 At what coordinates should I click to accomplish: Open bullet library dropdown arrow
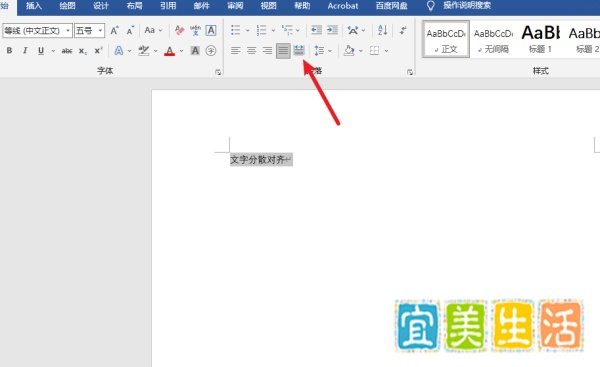point(248,30)
